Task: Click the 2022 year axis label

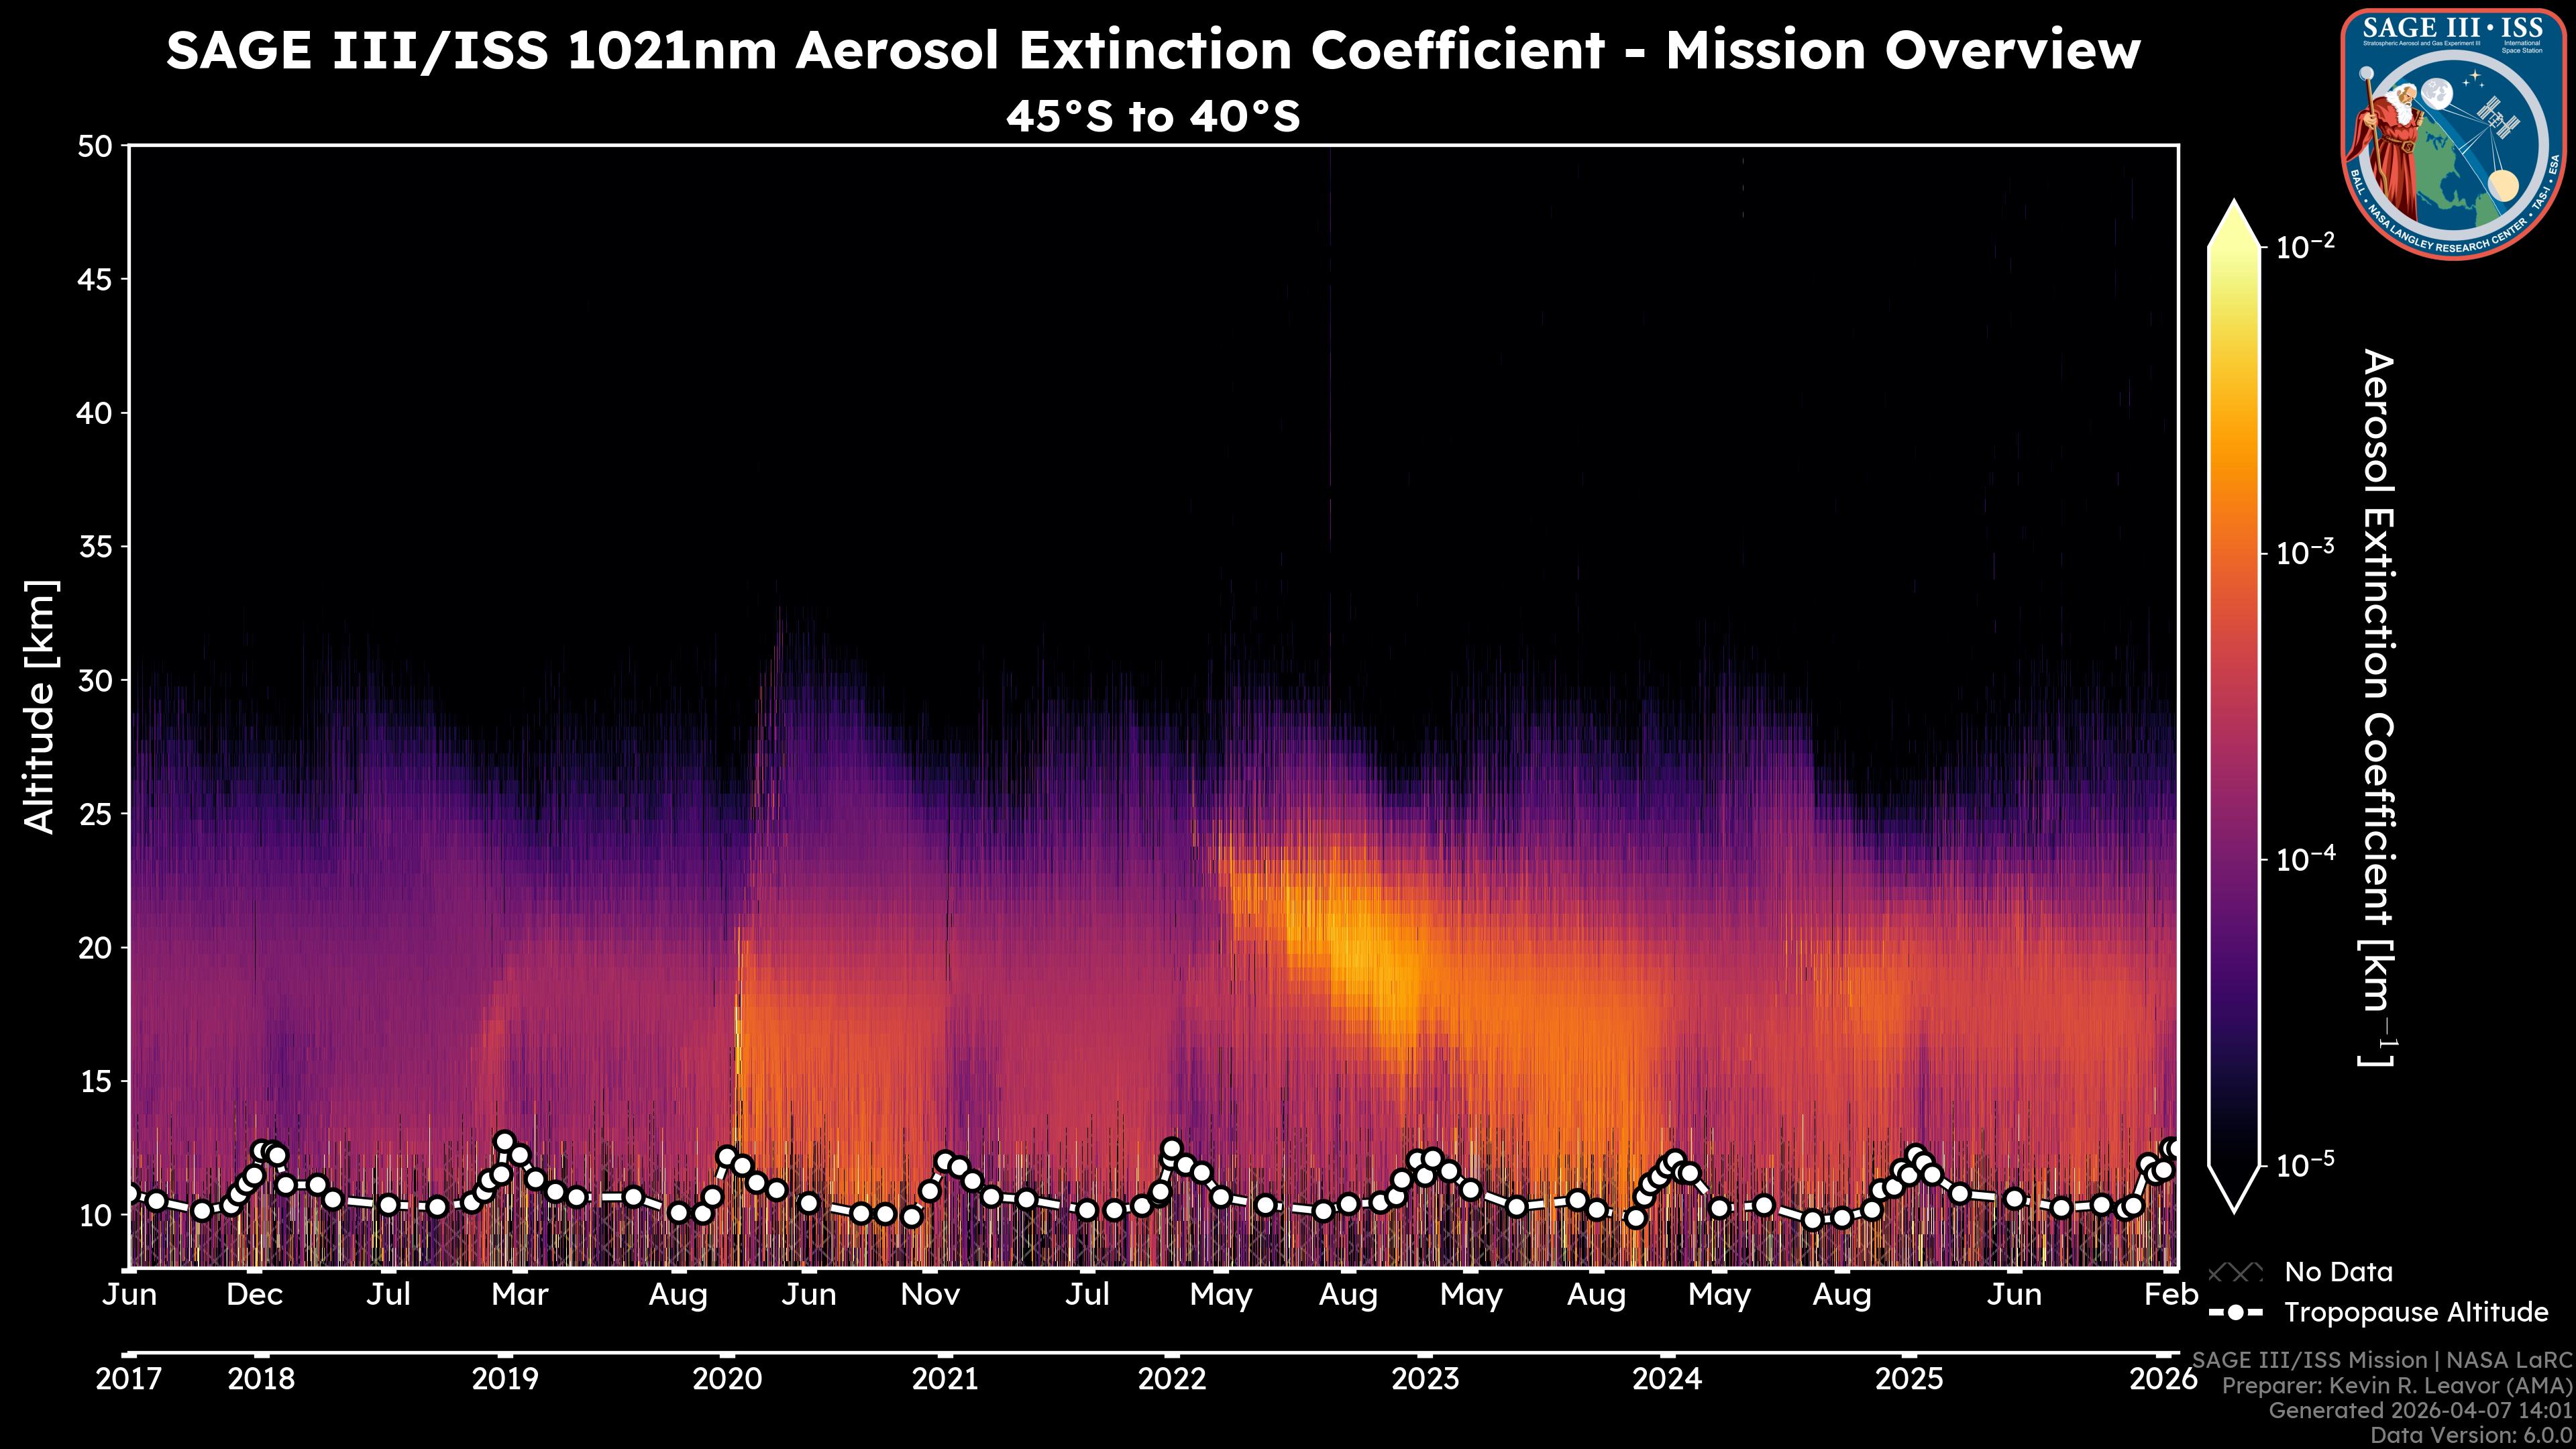Action: [1172, 1379]
